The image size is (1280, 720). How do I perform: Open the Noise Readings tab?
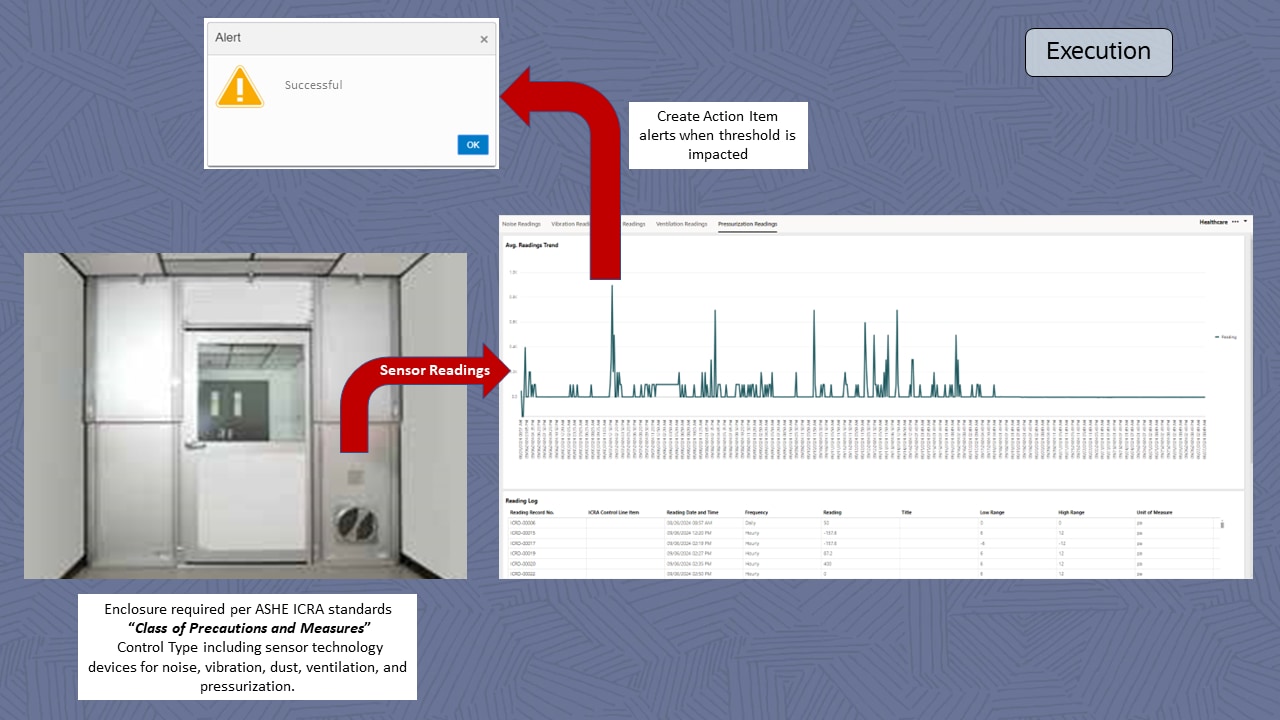click(521, 224)
